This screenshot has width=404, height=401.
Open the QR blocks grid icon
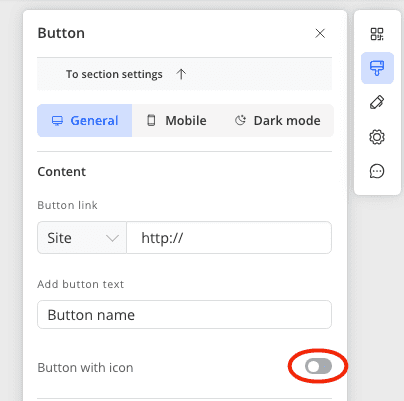377,34
